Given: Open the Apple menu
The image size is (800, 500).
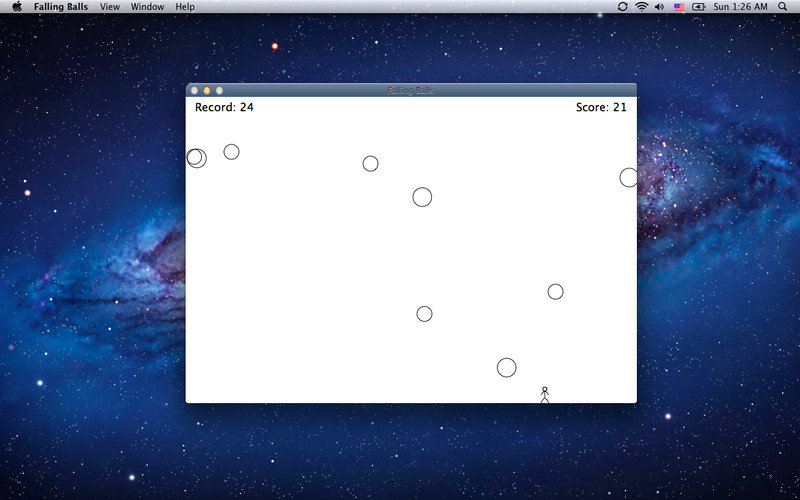Looking at the screenshot, I should pos(17,7).
